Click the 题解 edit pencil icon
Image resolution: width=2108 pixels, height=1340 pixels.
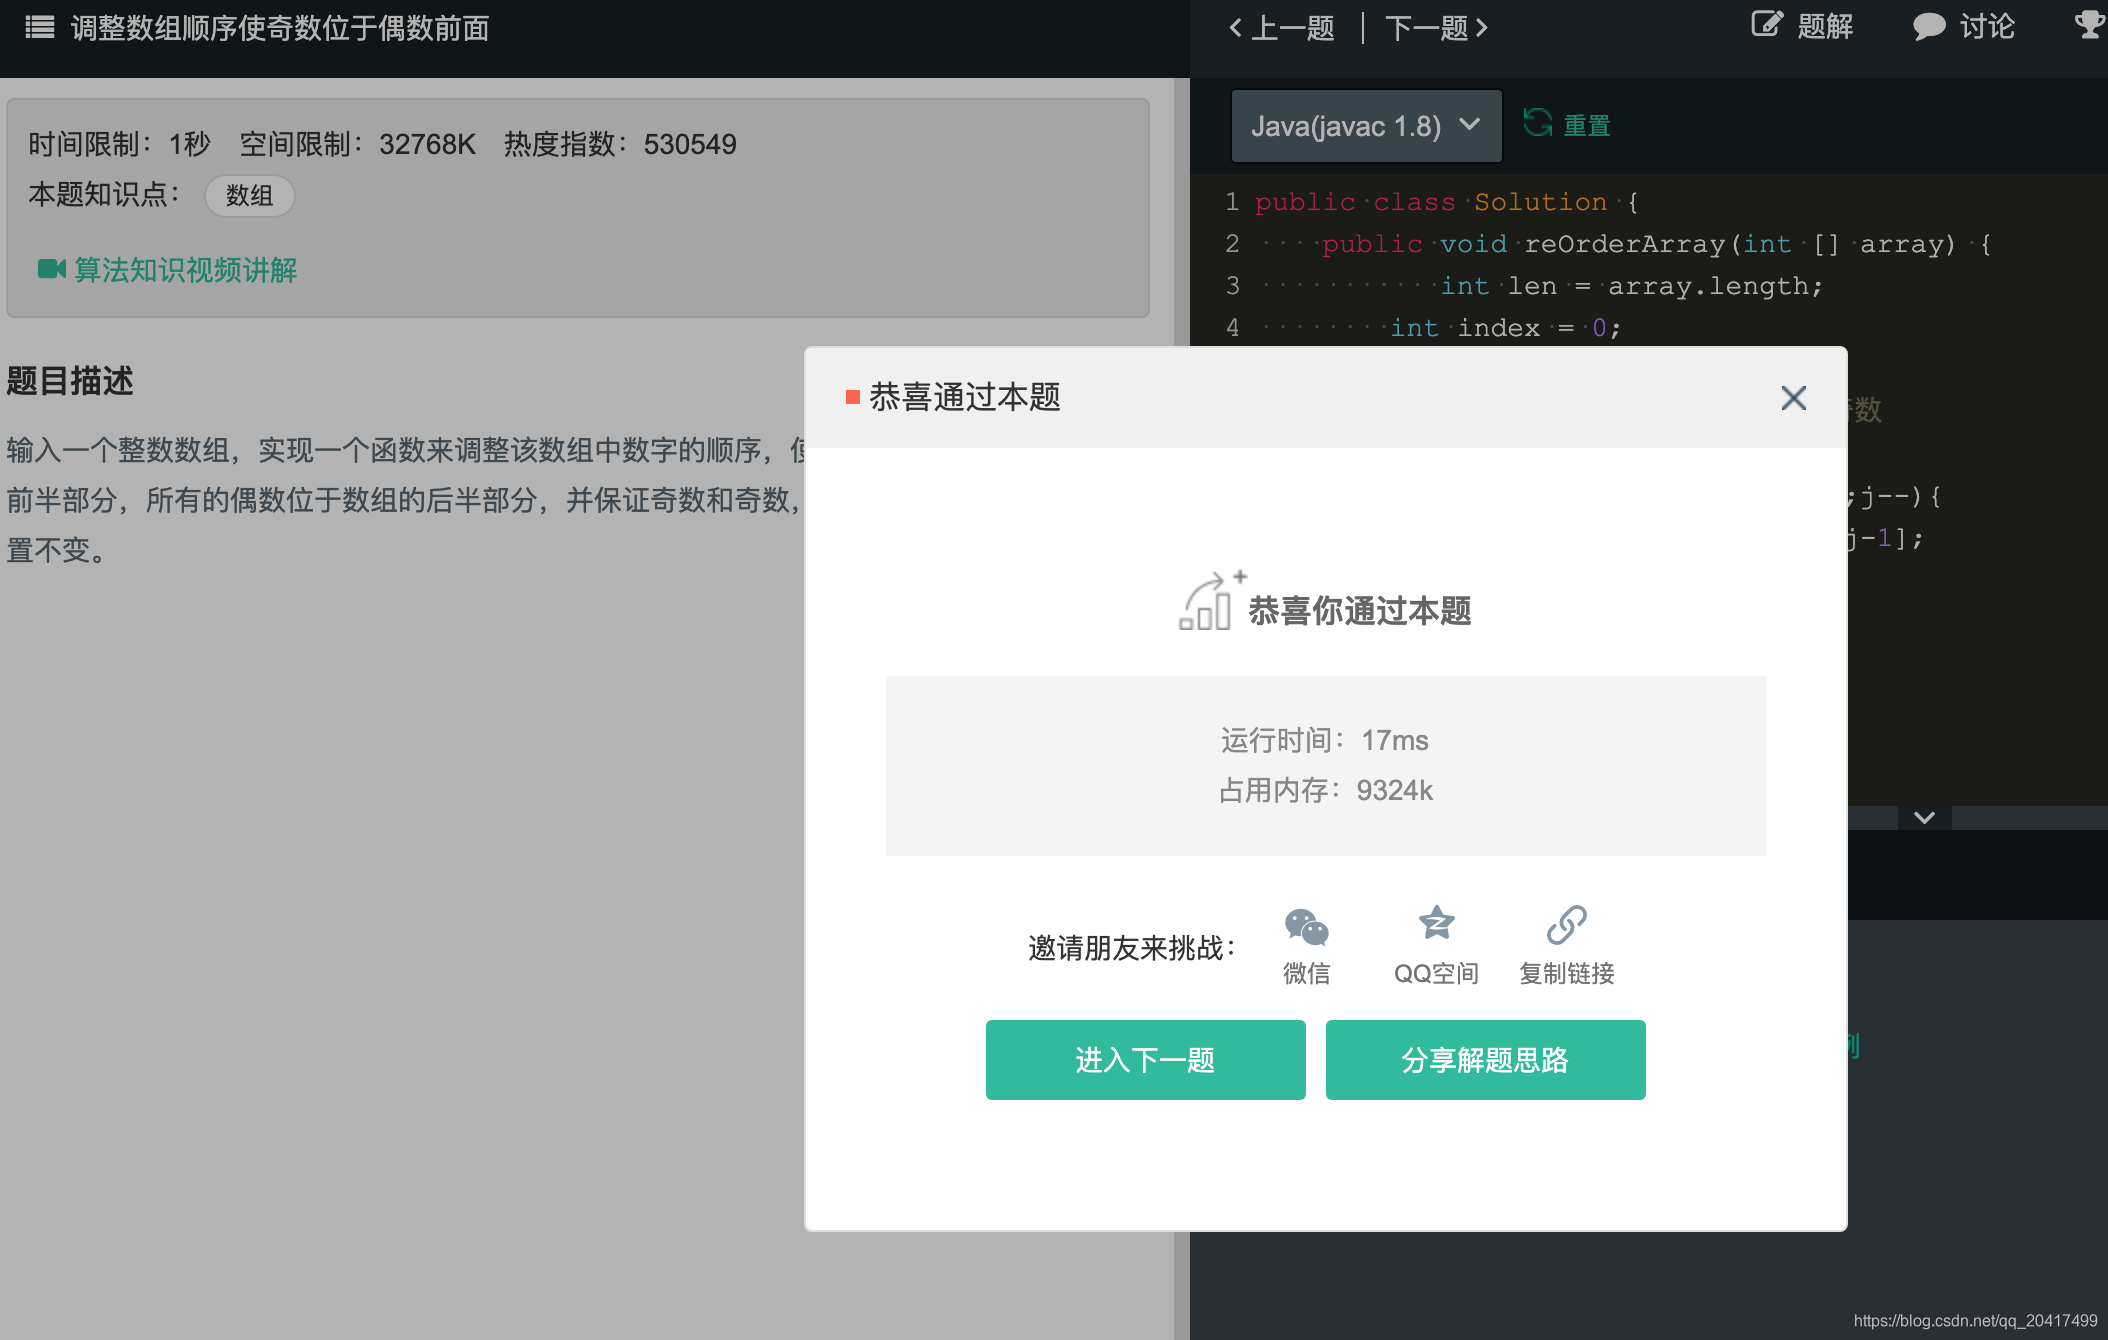1767,24
